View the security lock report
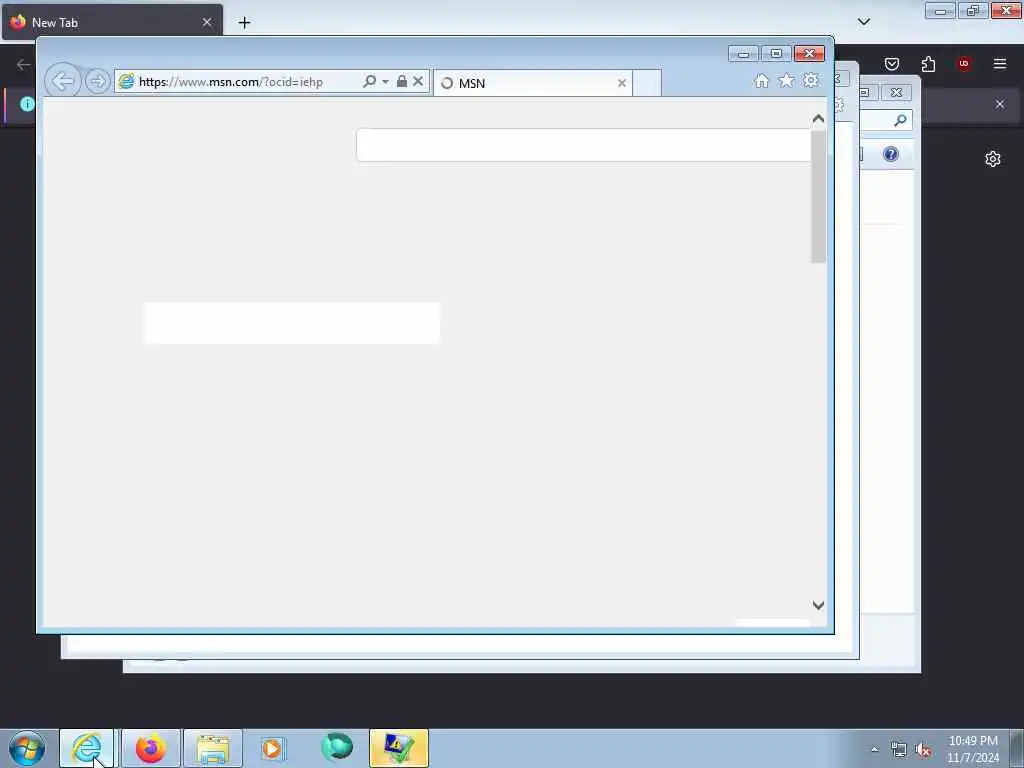This screenshot has width=1024, height=768. (x=402, y=81)
